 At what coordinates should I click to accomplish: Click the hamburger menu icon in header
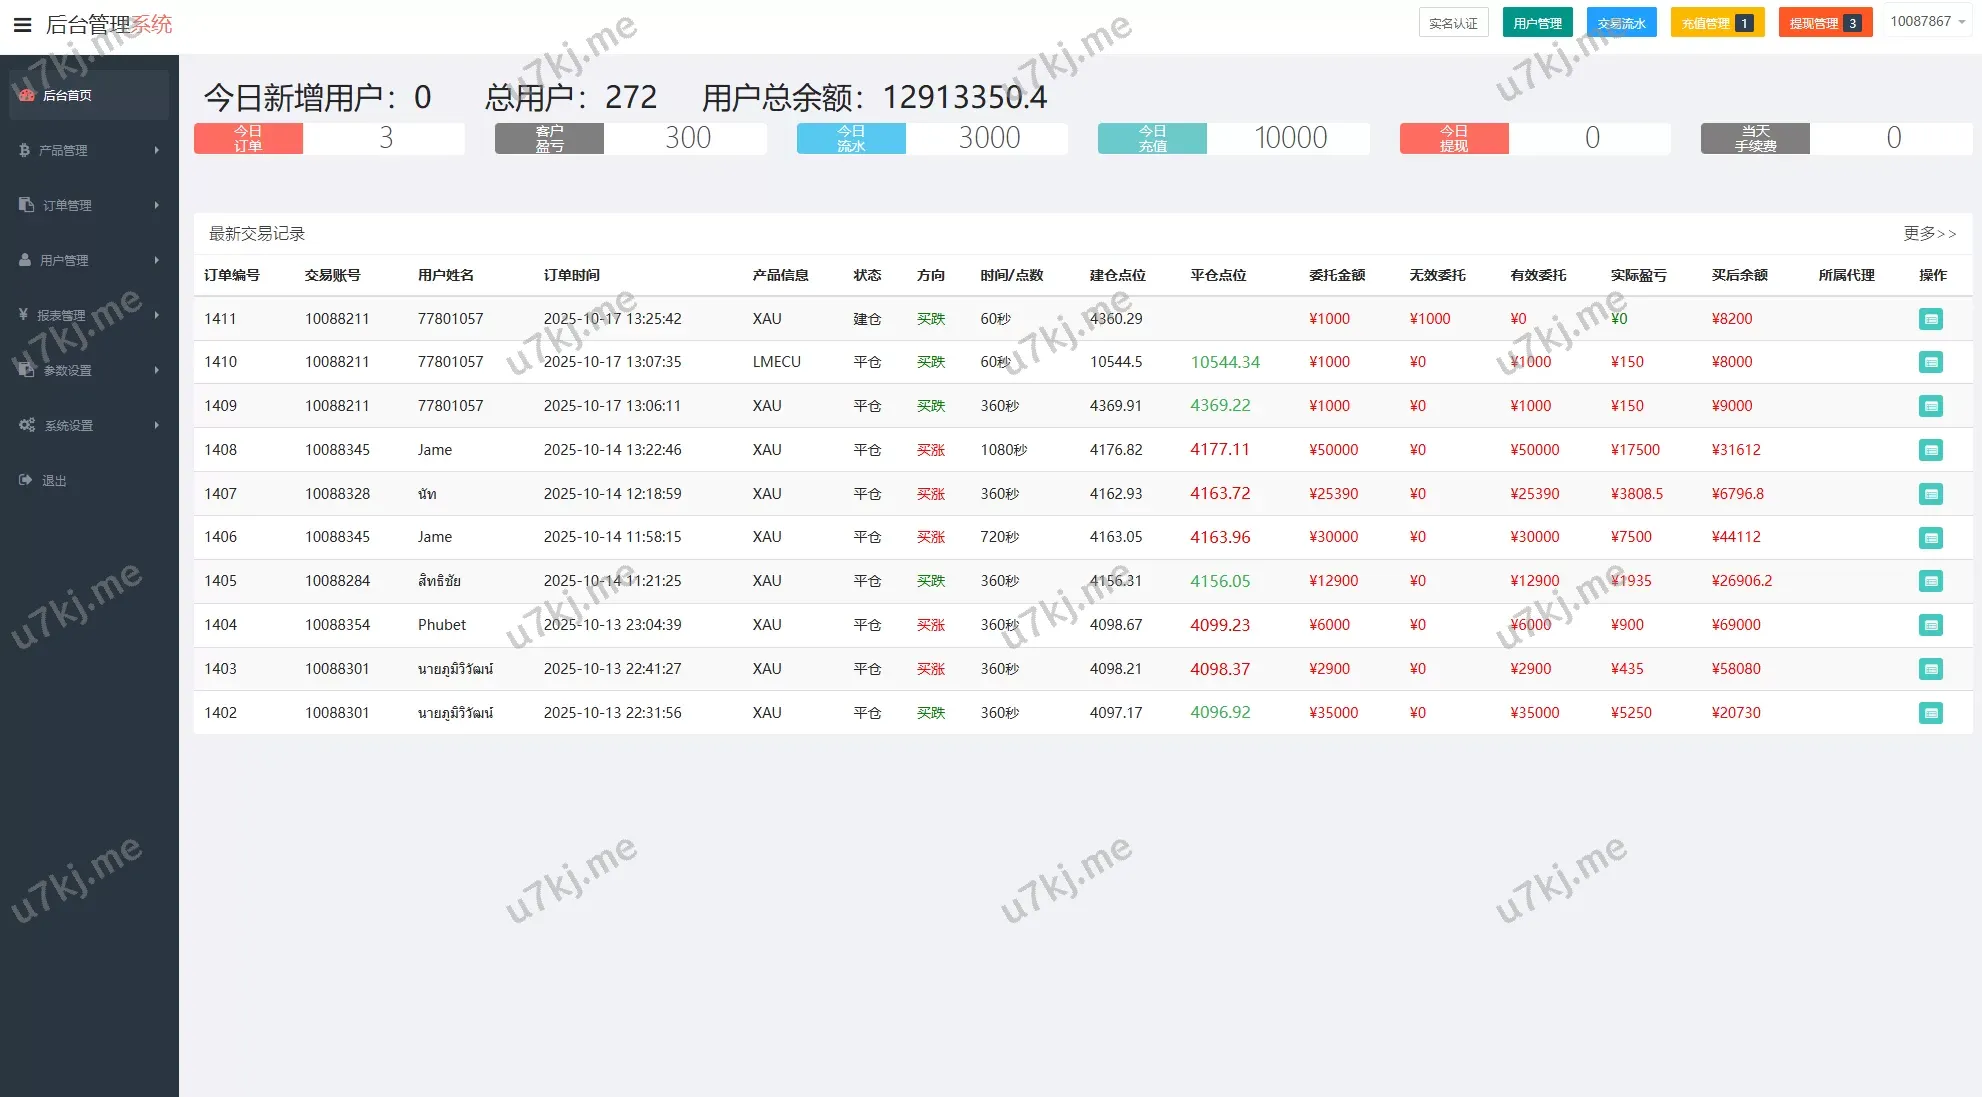[x=22, y=24]
